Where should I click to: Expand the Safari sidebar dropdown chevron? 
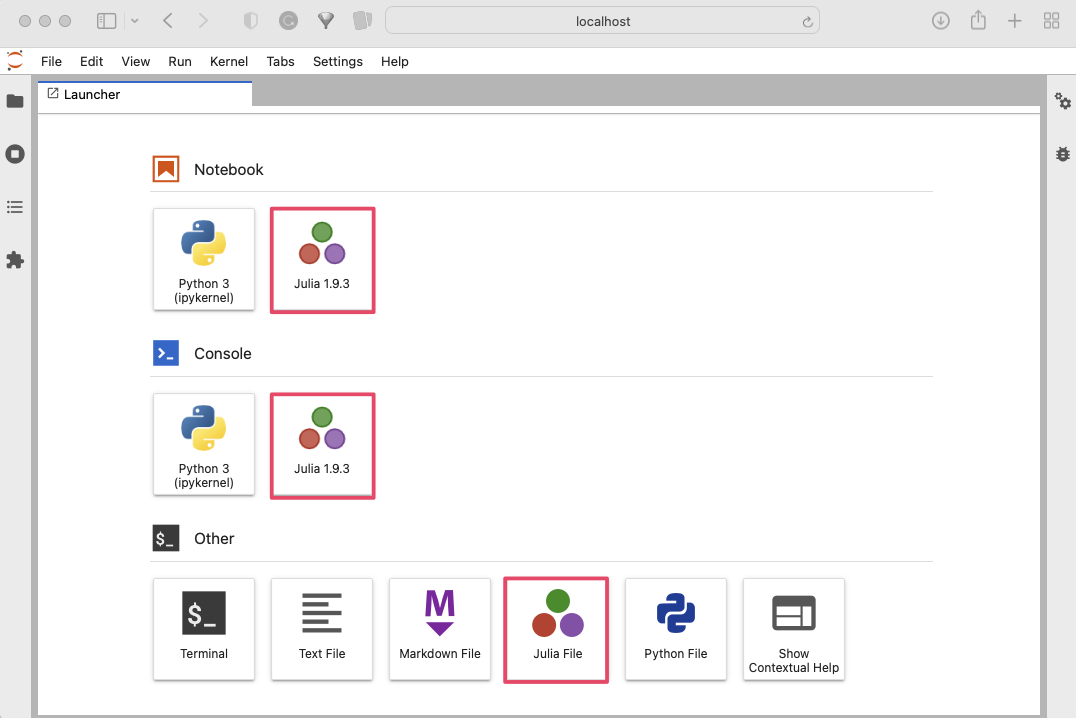point(135,21)
